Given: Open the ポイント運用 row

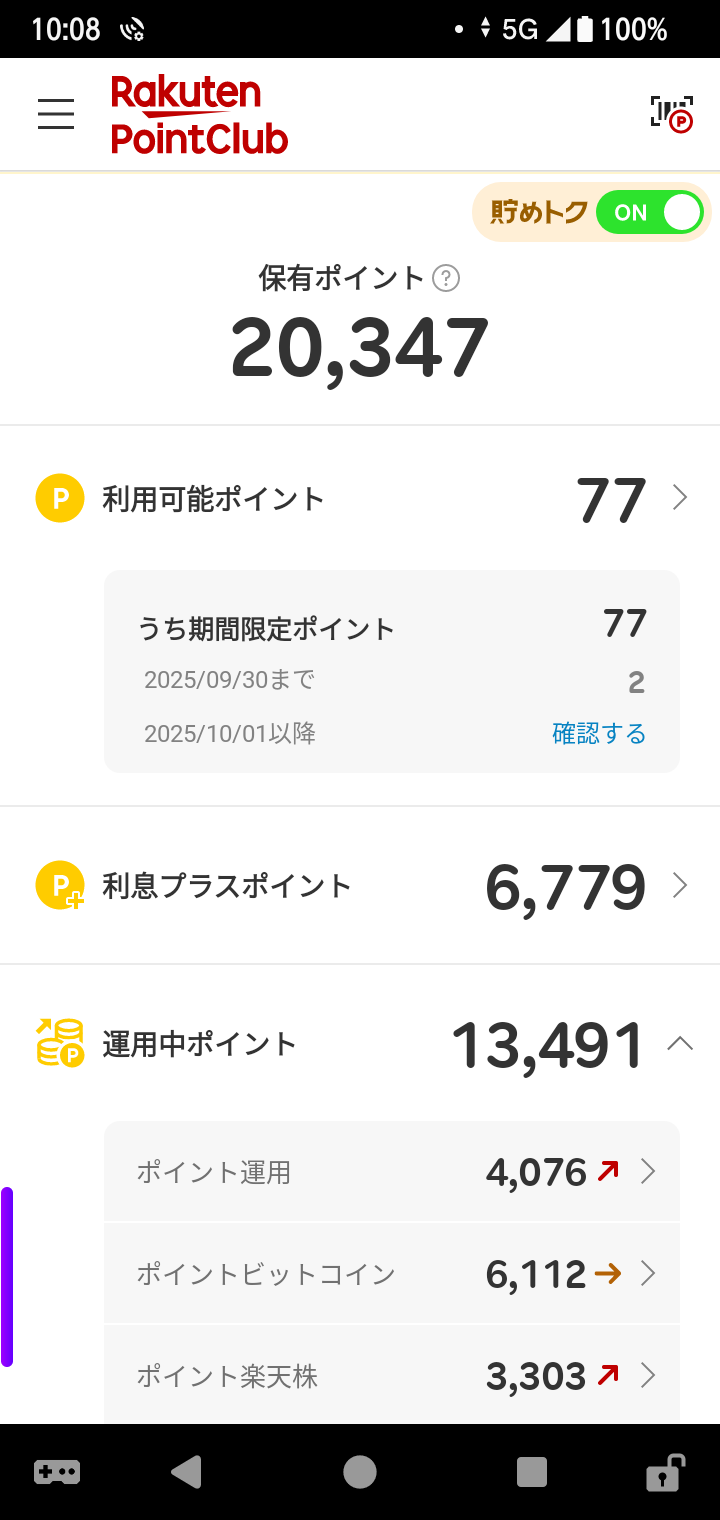Looking at the screenshot, I should [392, 1172].
